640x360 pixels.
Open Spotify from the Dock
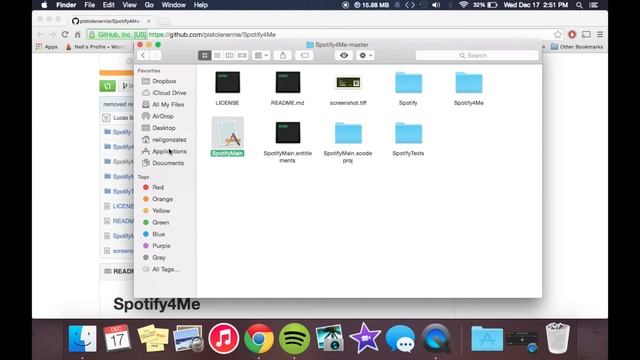pyautogui.click(x=294, y=338)
